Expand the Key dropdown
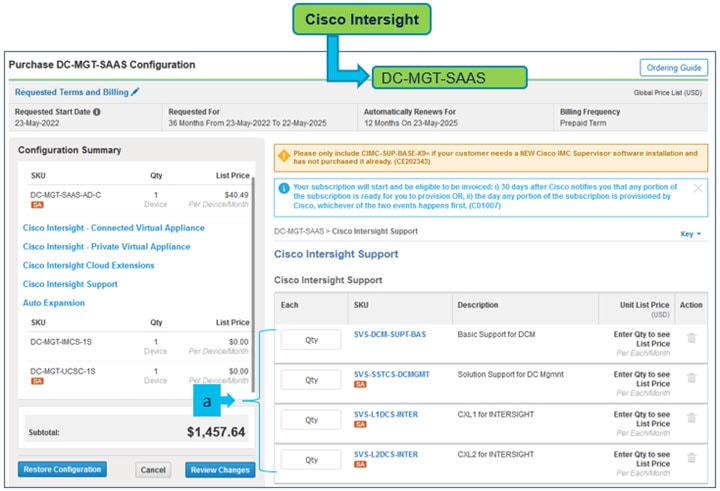The image size is (720, 491). [x=691, y=234]
